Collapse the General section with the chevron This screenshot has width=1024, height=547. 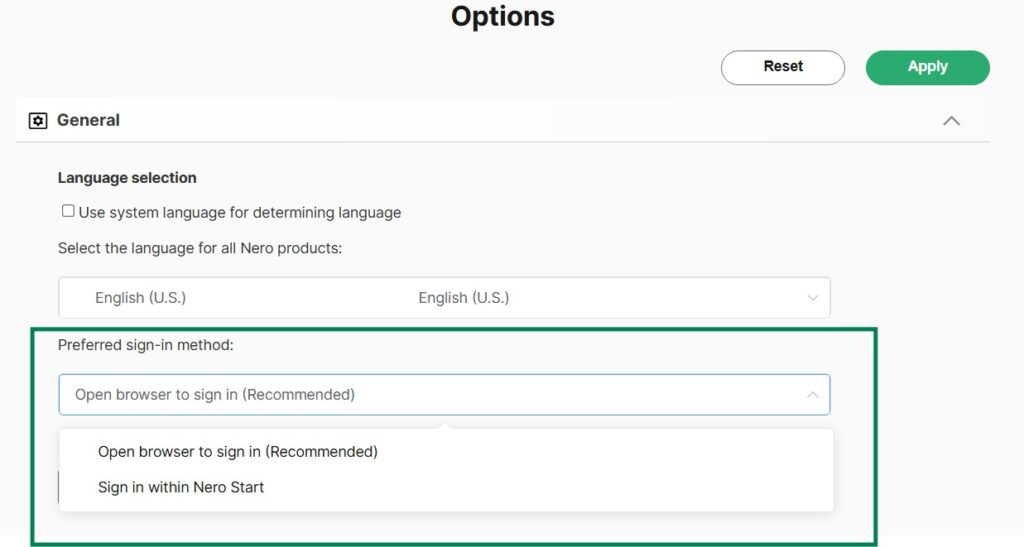tap(951, 121)
